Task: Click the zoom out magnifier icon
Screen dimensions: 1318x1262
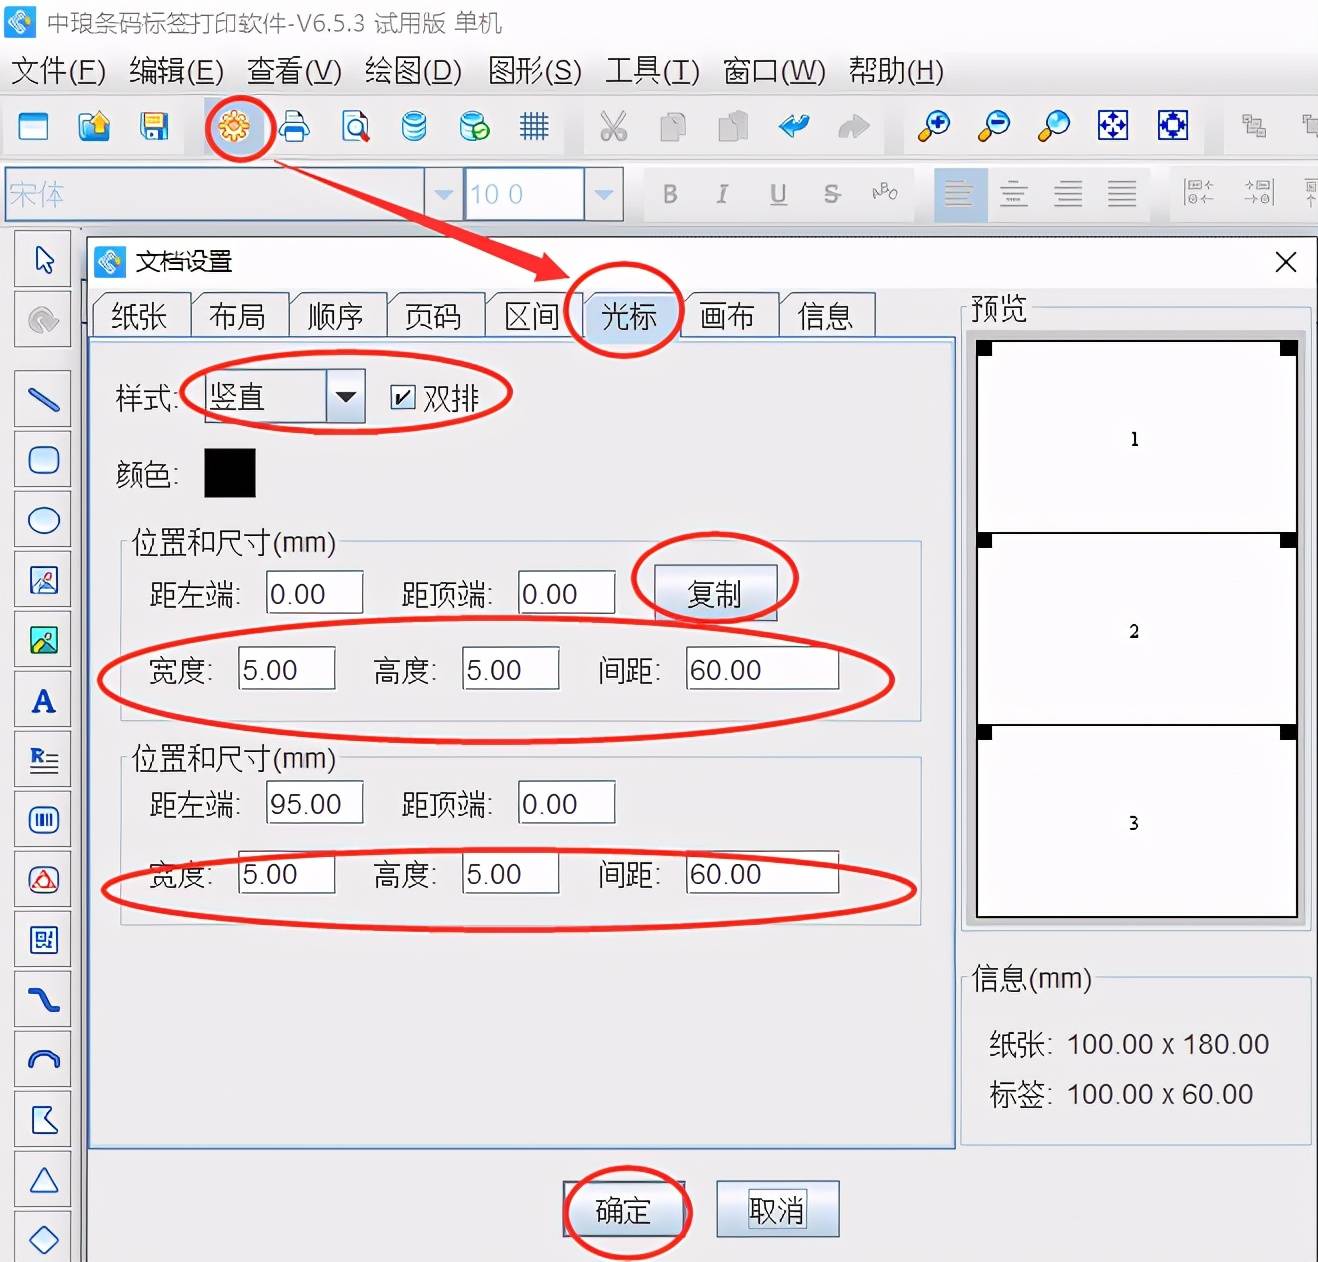Action: [x=993, y=126]
